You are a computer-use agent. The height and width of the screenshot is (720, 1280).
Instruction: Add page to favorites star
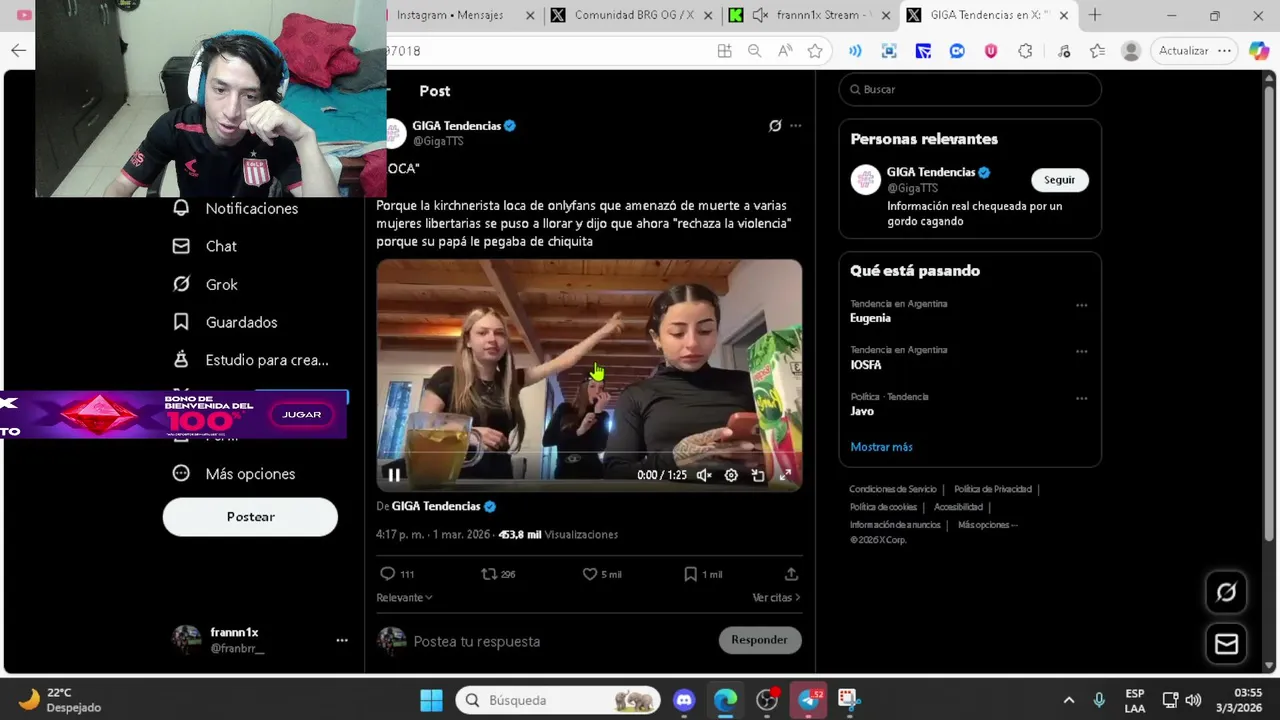tap(815, 51)
